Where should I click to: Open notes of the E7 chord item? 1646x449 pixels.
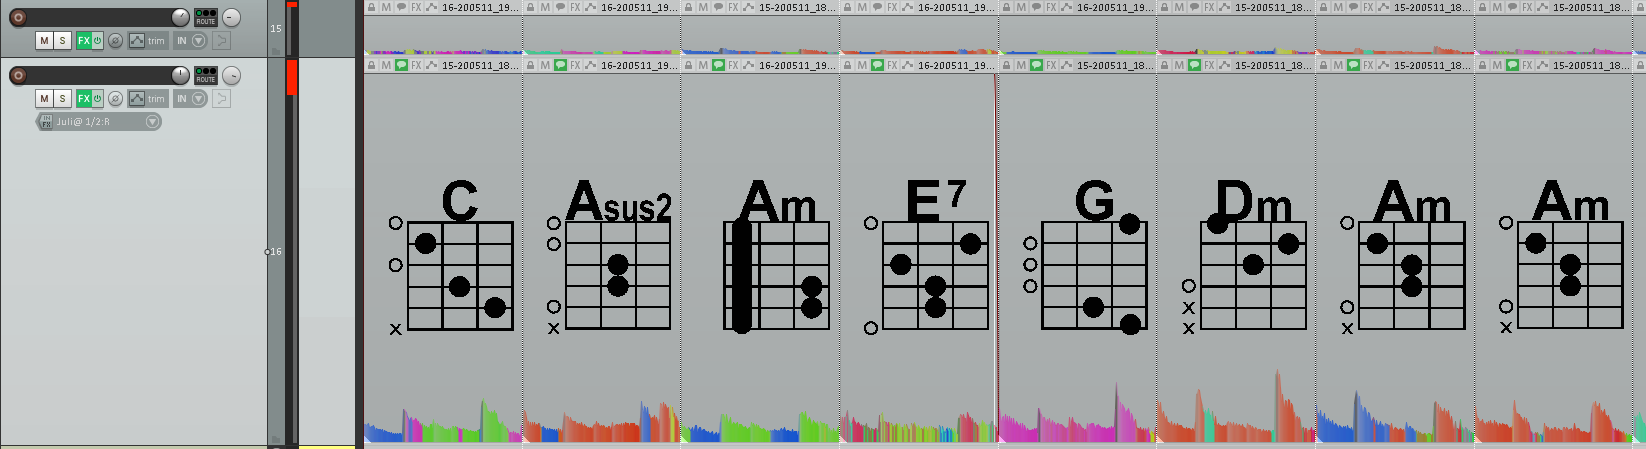click(877, 65)
